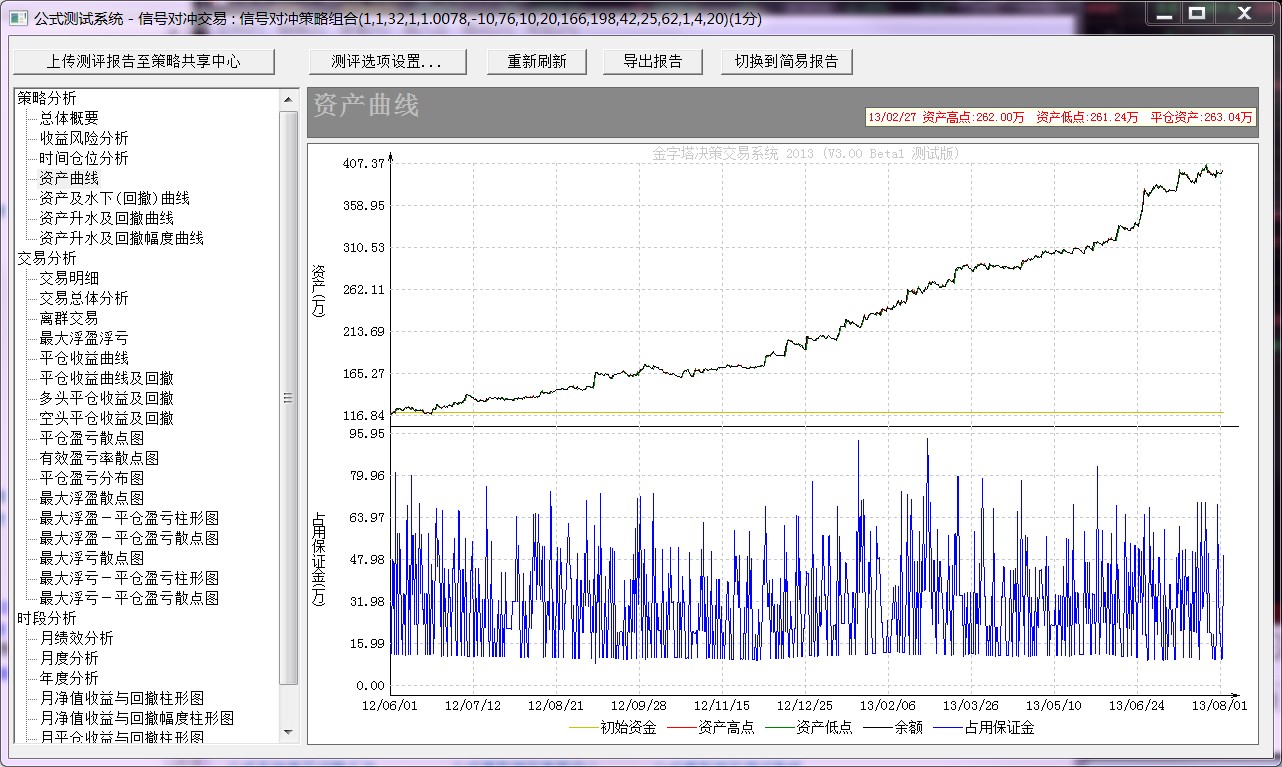Click 导出报告 to export report
The width and height of the screenshot is (1282, 767).
(x=652, y=61)
